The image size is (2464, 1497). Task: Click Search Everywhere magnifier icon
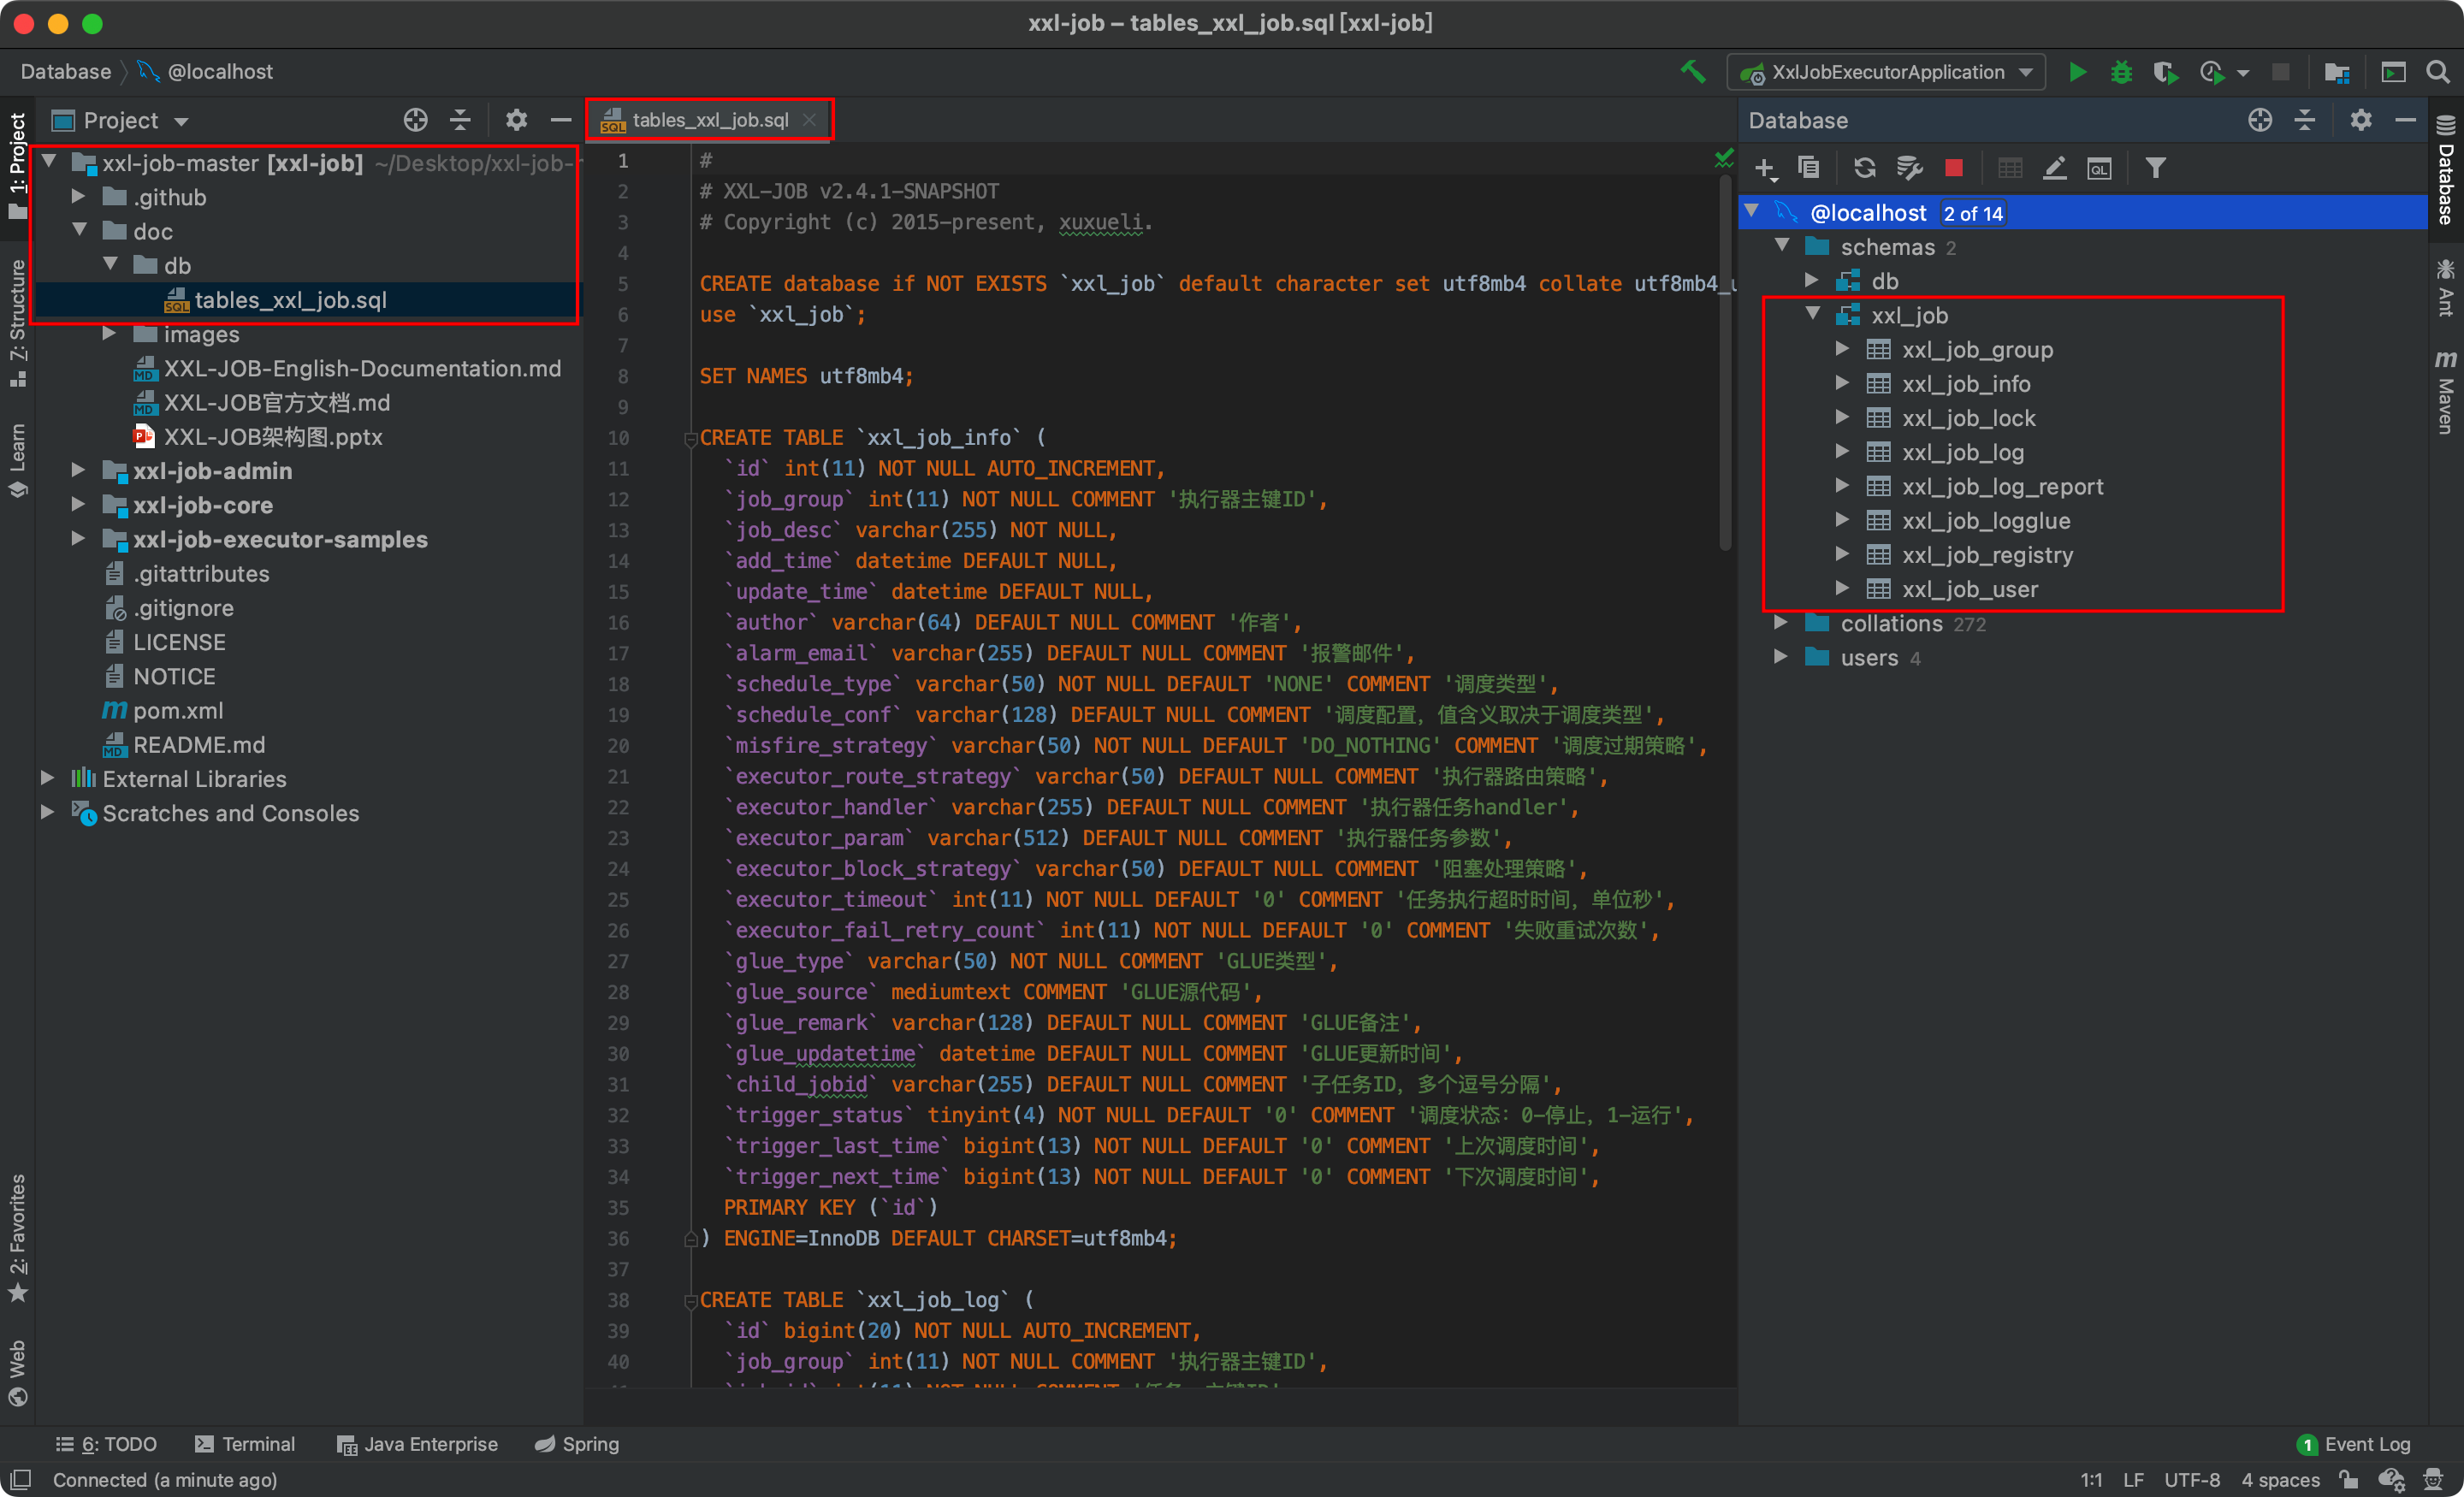click(2438, 72)
